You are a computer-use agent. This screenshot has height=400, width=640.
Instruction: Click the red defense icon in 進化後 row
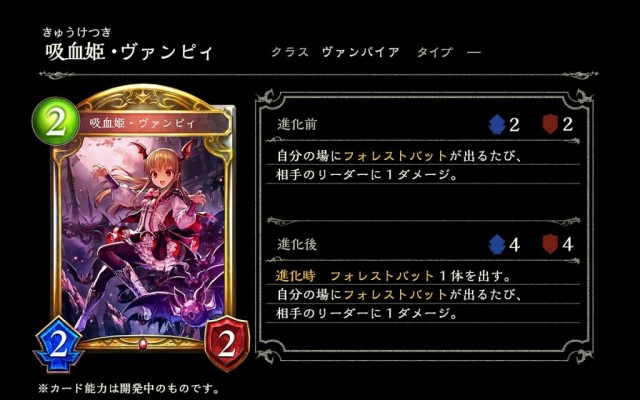[550, 244]
